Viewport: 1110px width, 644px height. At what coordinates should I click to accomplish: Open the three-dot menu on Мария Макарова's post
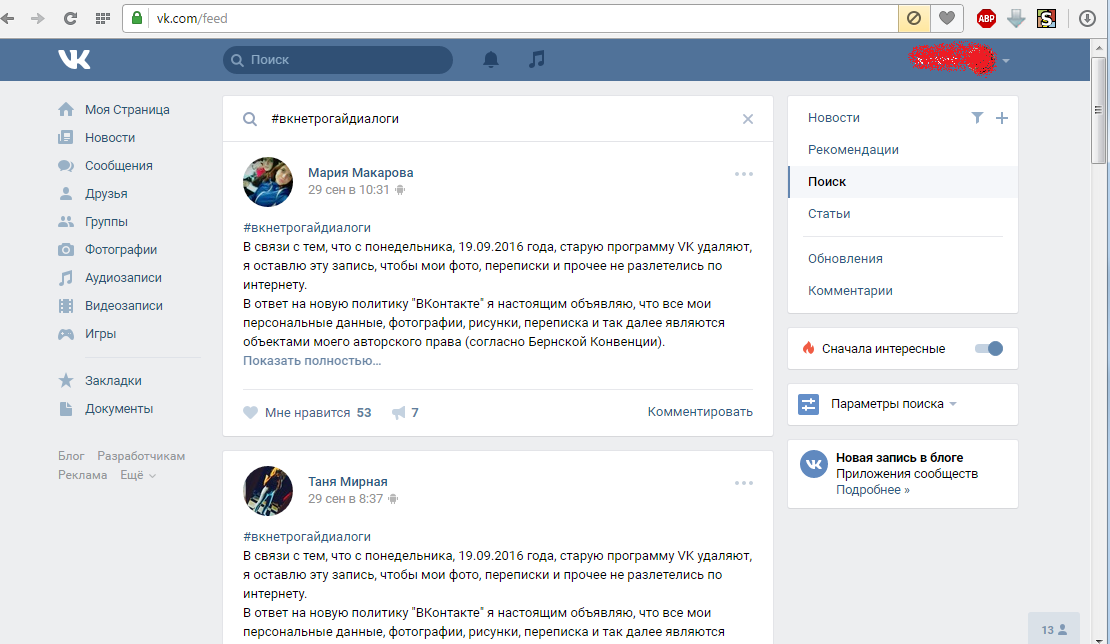[744, 174]
